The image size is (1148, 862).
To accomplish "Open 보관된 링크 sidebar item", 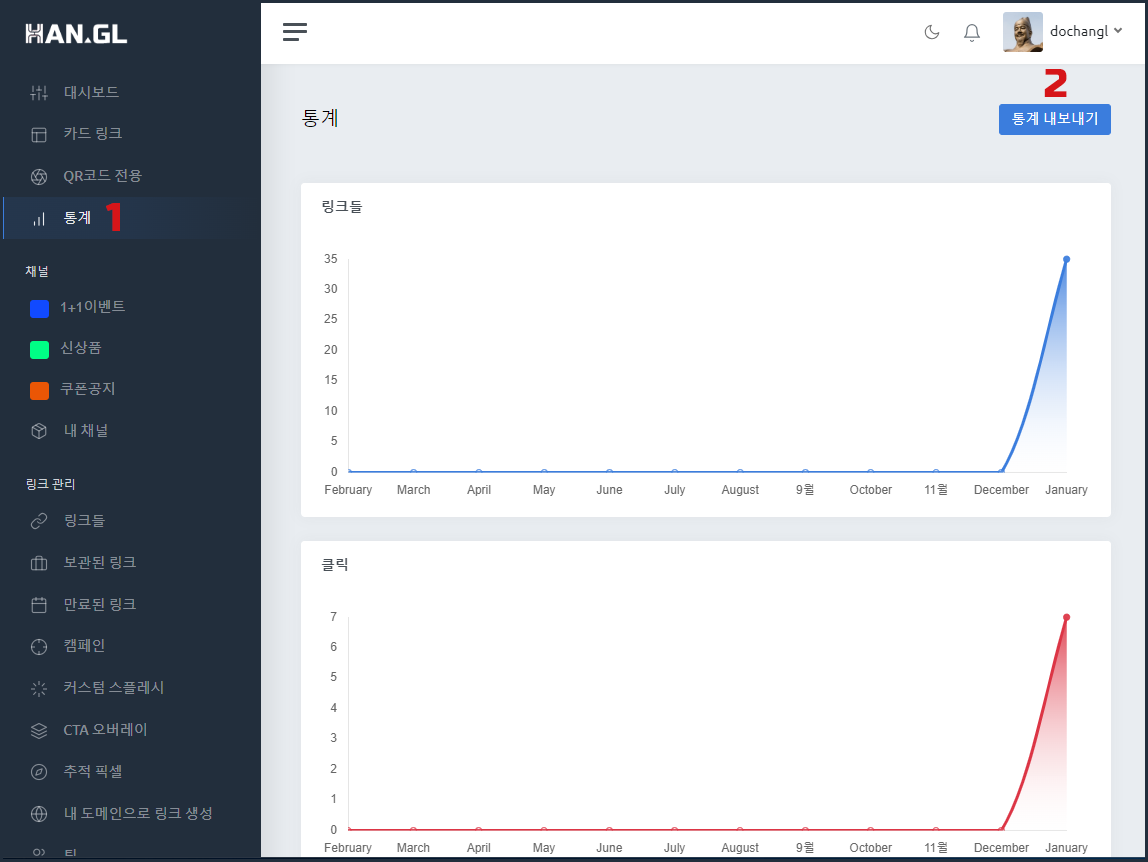I will 100,562.
